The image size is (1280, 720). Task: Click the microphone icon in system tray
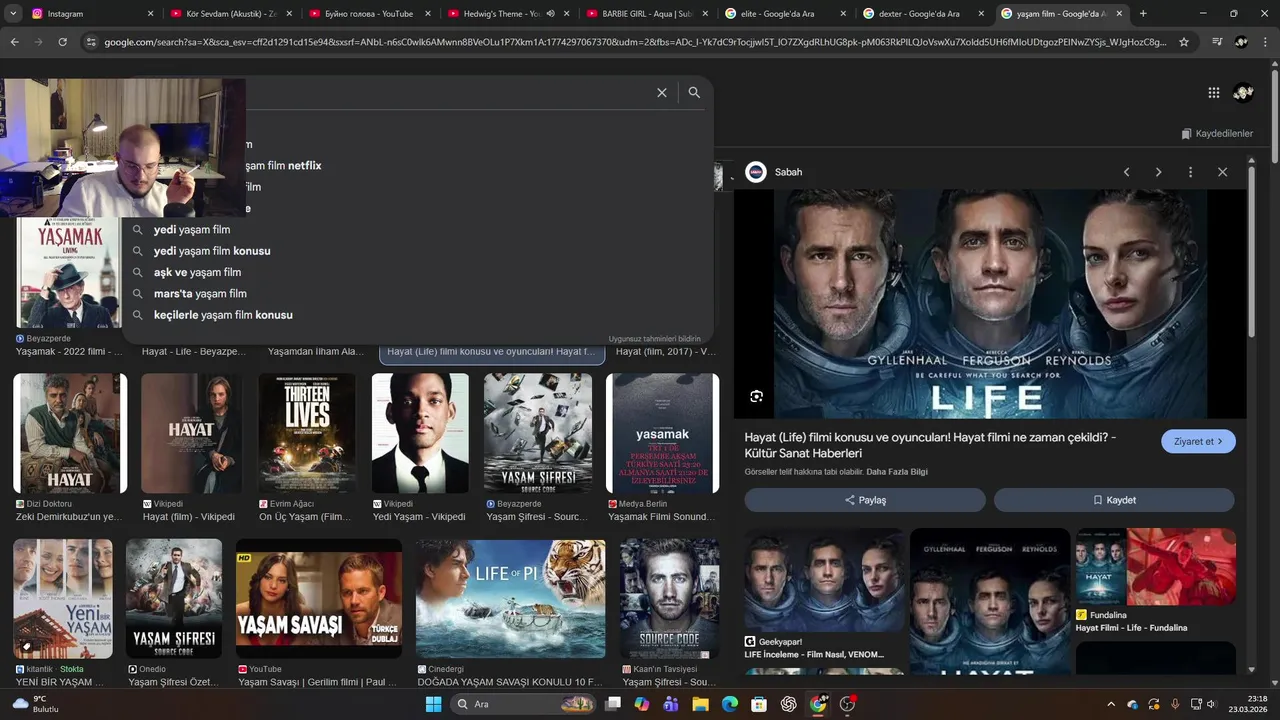pyautogui.click(x=1175, y=704)
